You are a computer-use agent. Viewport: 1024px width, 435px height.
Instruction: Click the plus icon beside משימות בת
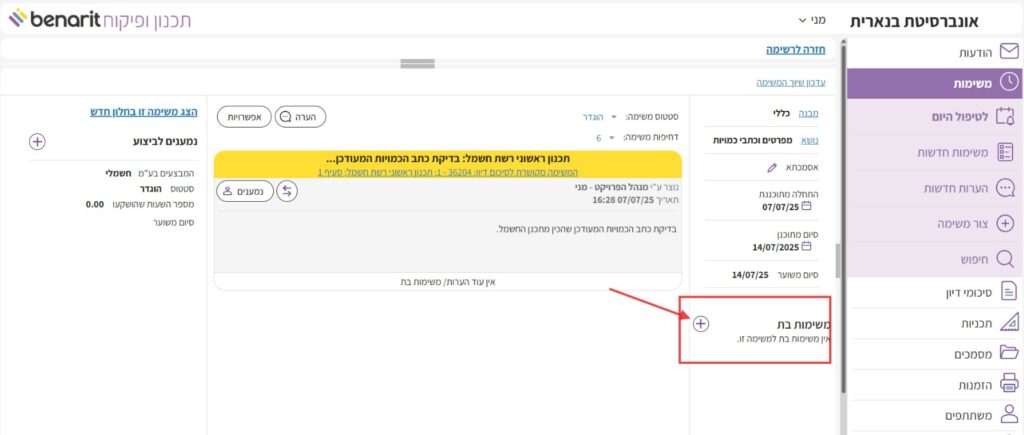point(701,323)
